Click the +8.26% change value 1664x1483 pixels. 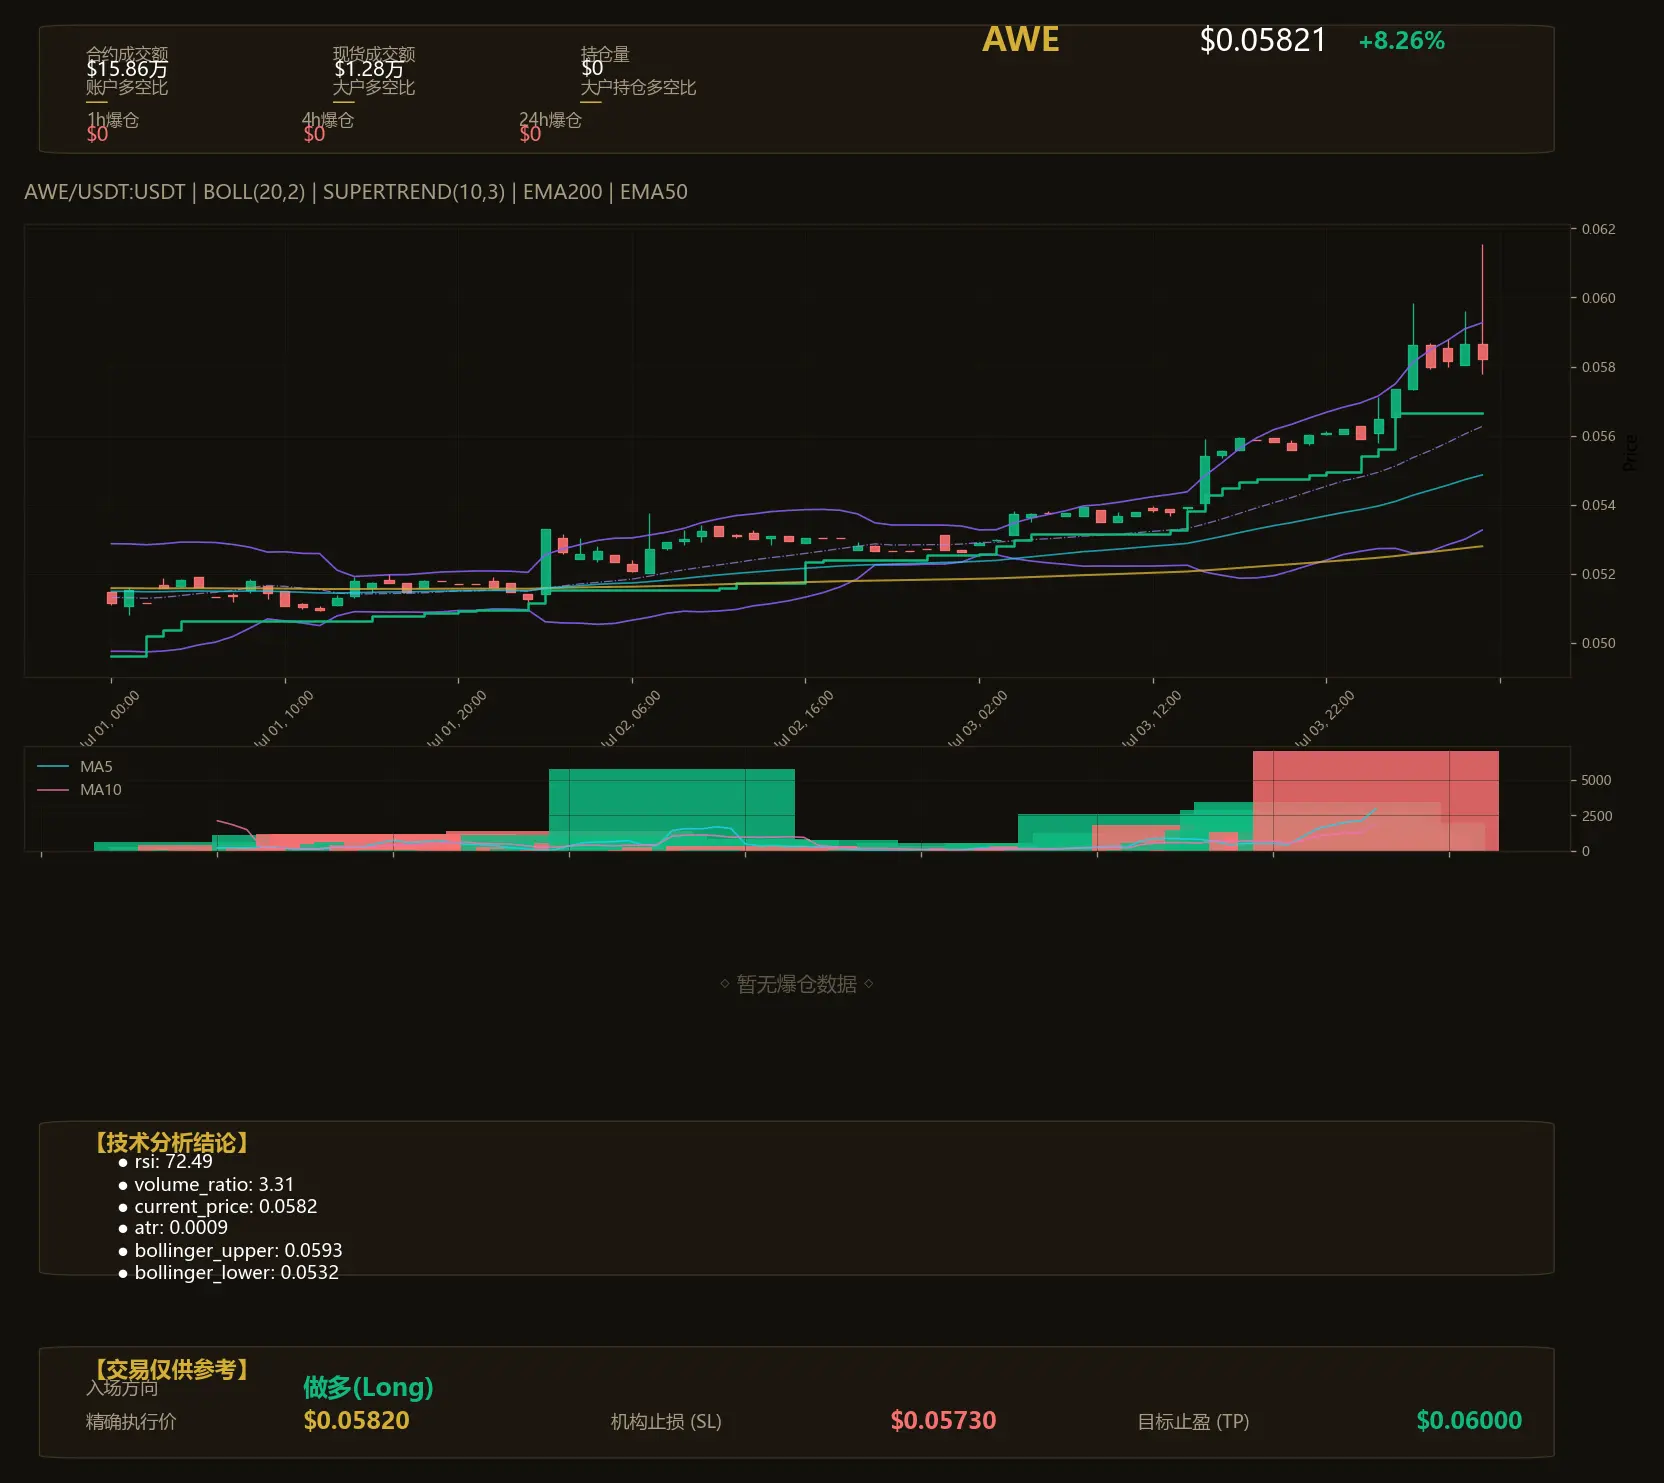click(1401, 41)
